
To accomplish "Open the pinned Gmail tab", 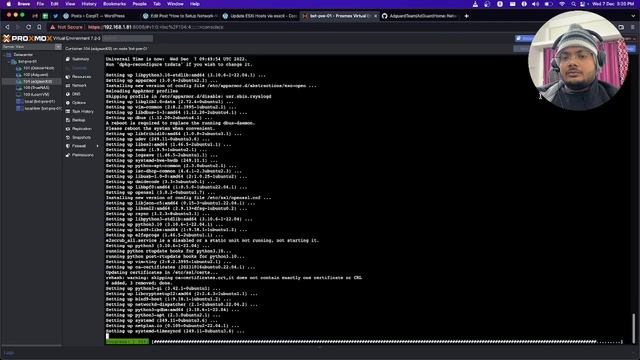I will click(x=35, y=16).
